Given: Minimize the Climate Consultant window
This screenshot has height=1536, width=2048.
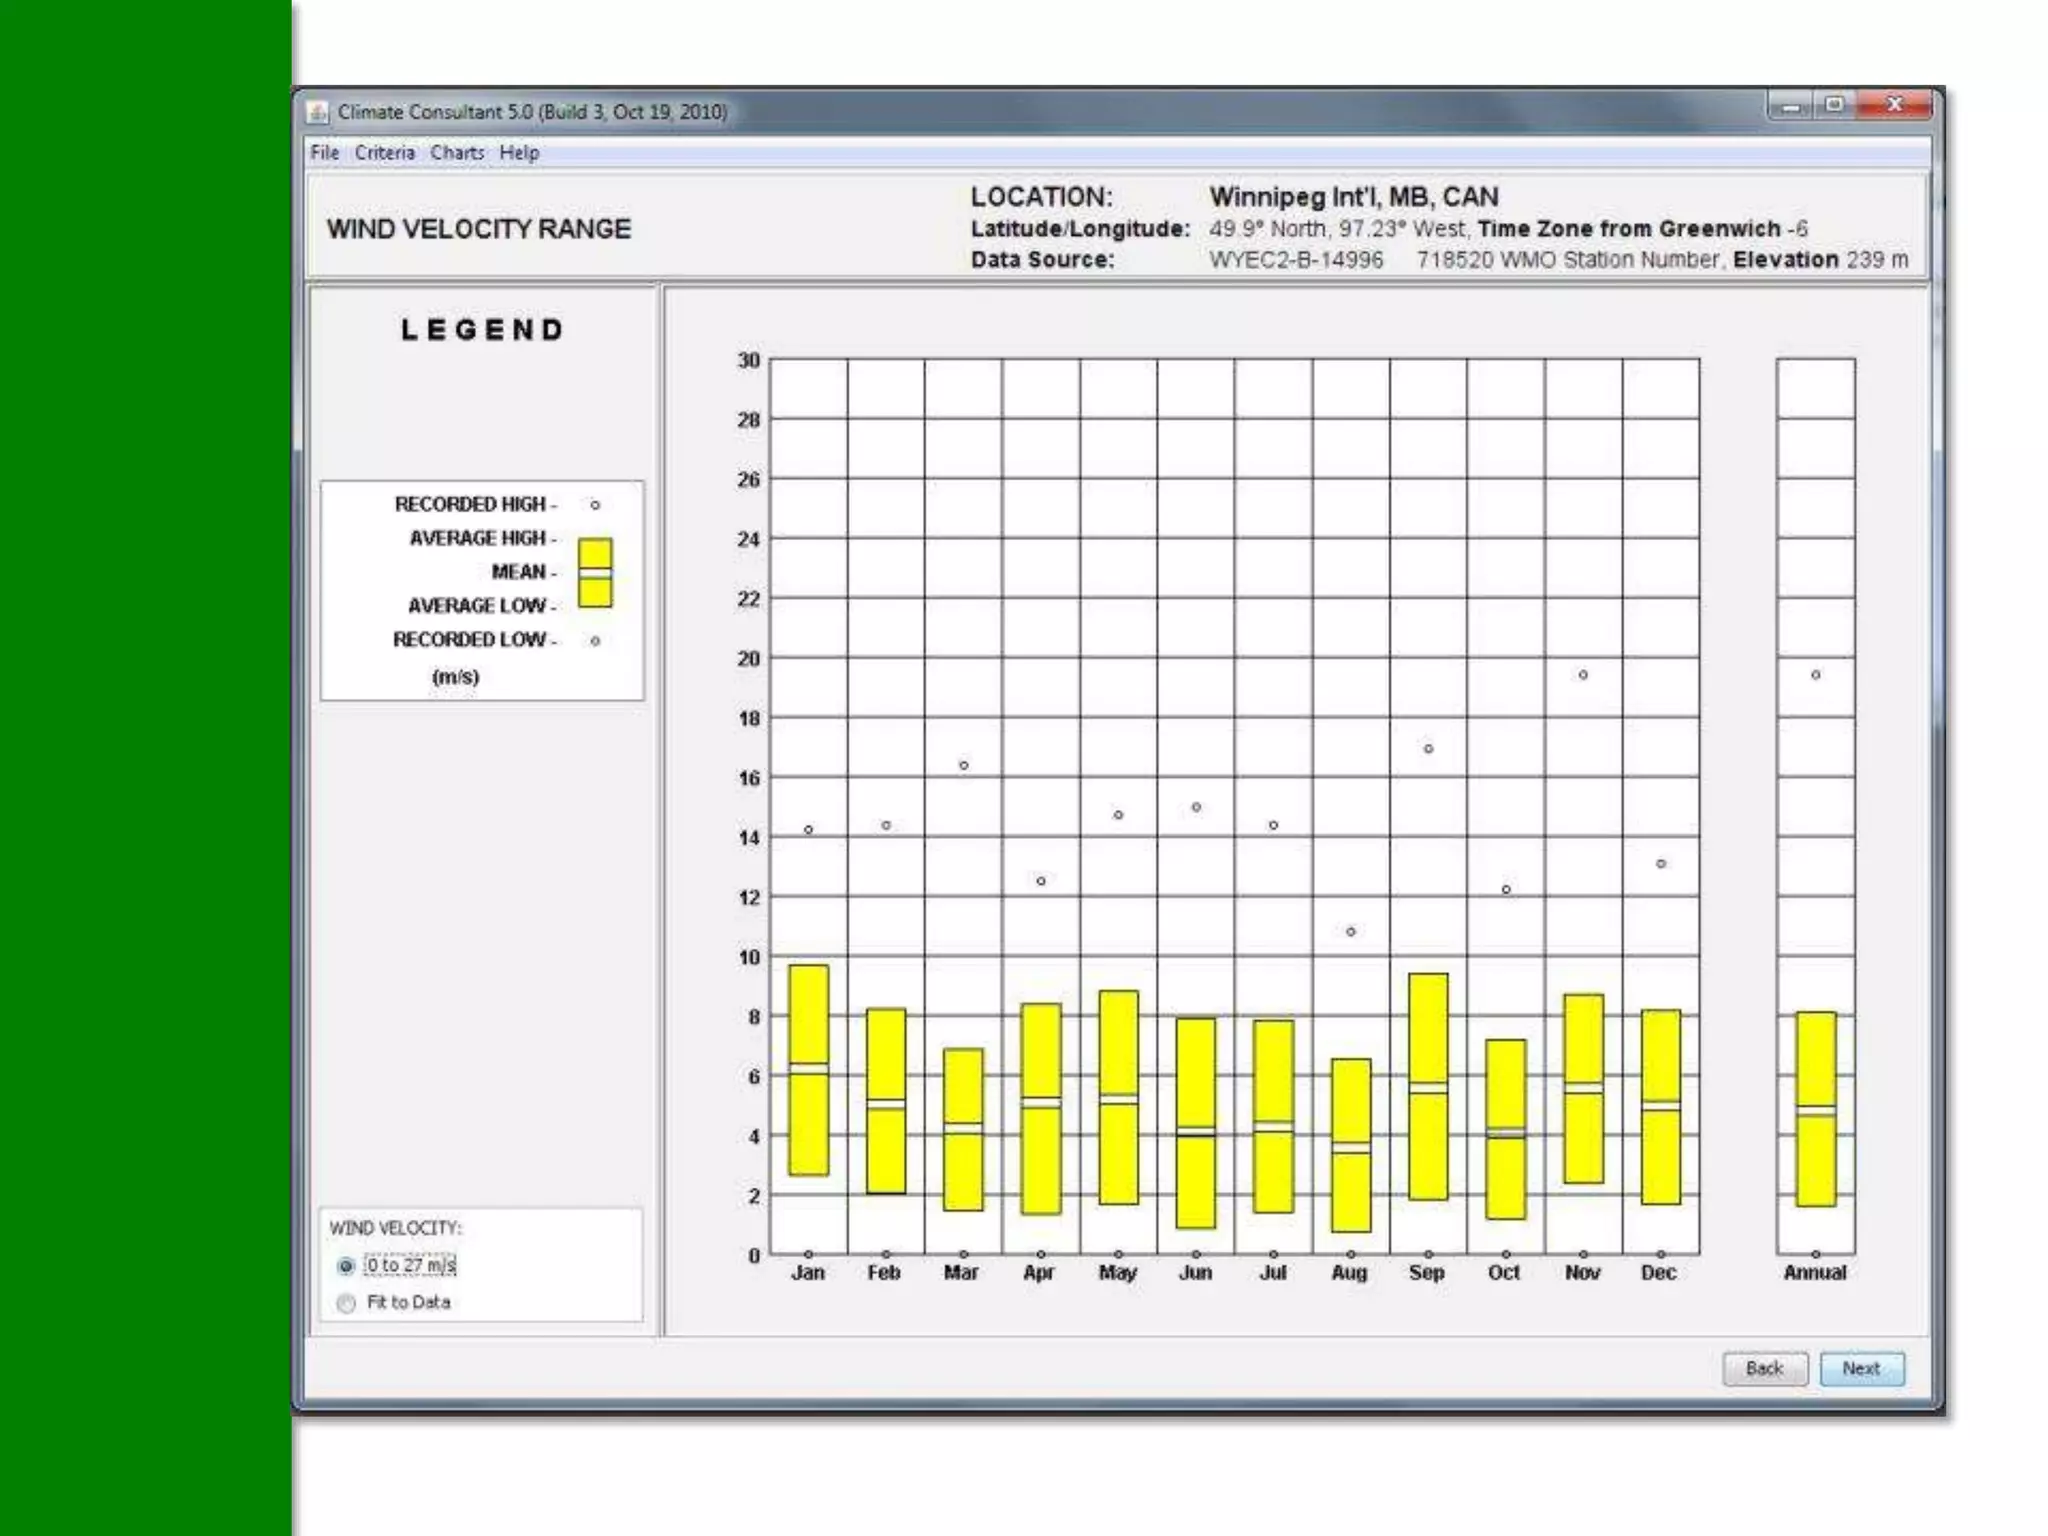Looking at the screenshot, I should pyautogui.click(x=1790, y=106).
